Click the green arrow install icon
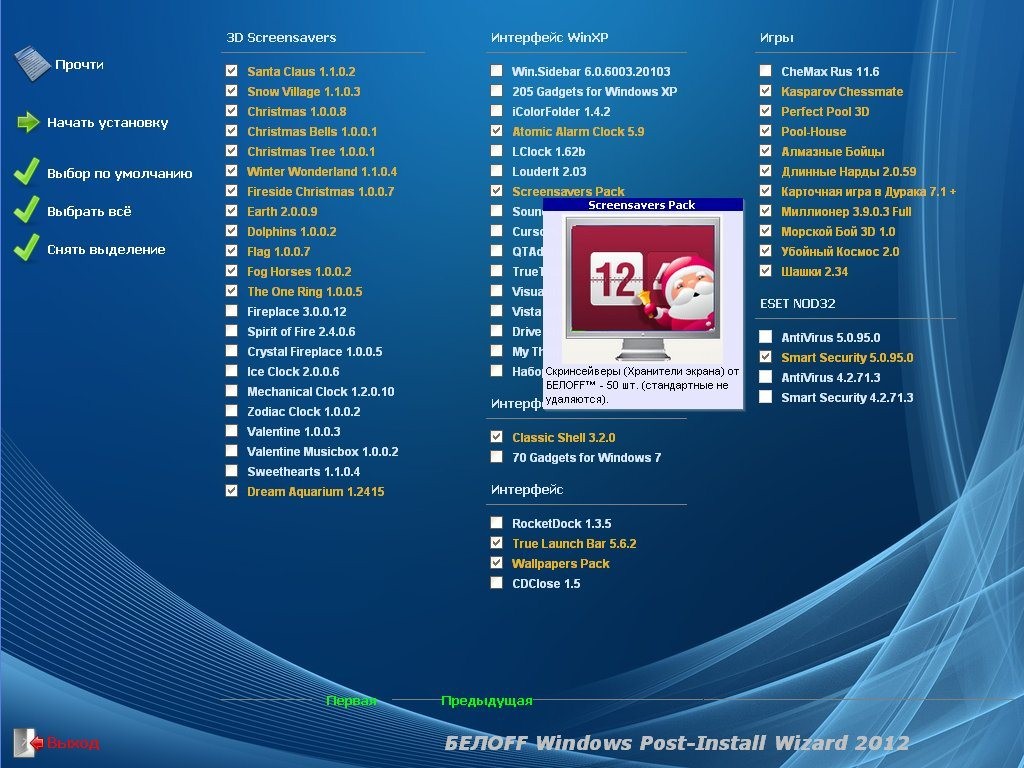This screenshot has height=768, width=1024. [x=28, y=122]
